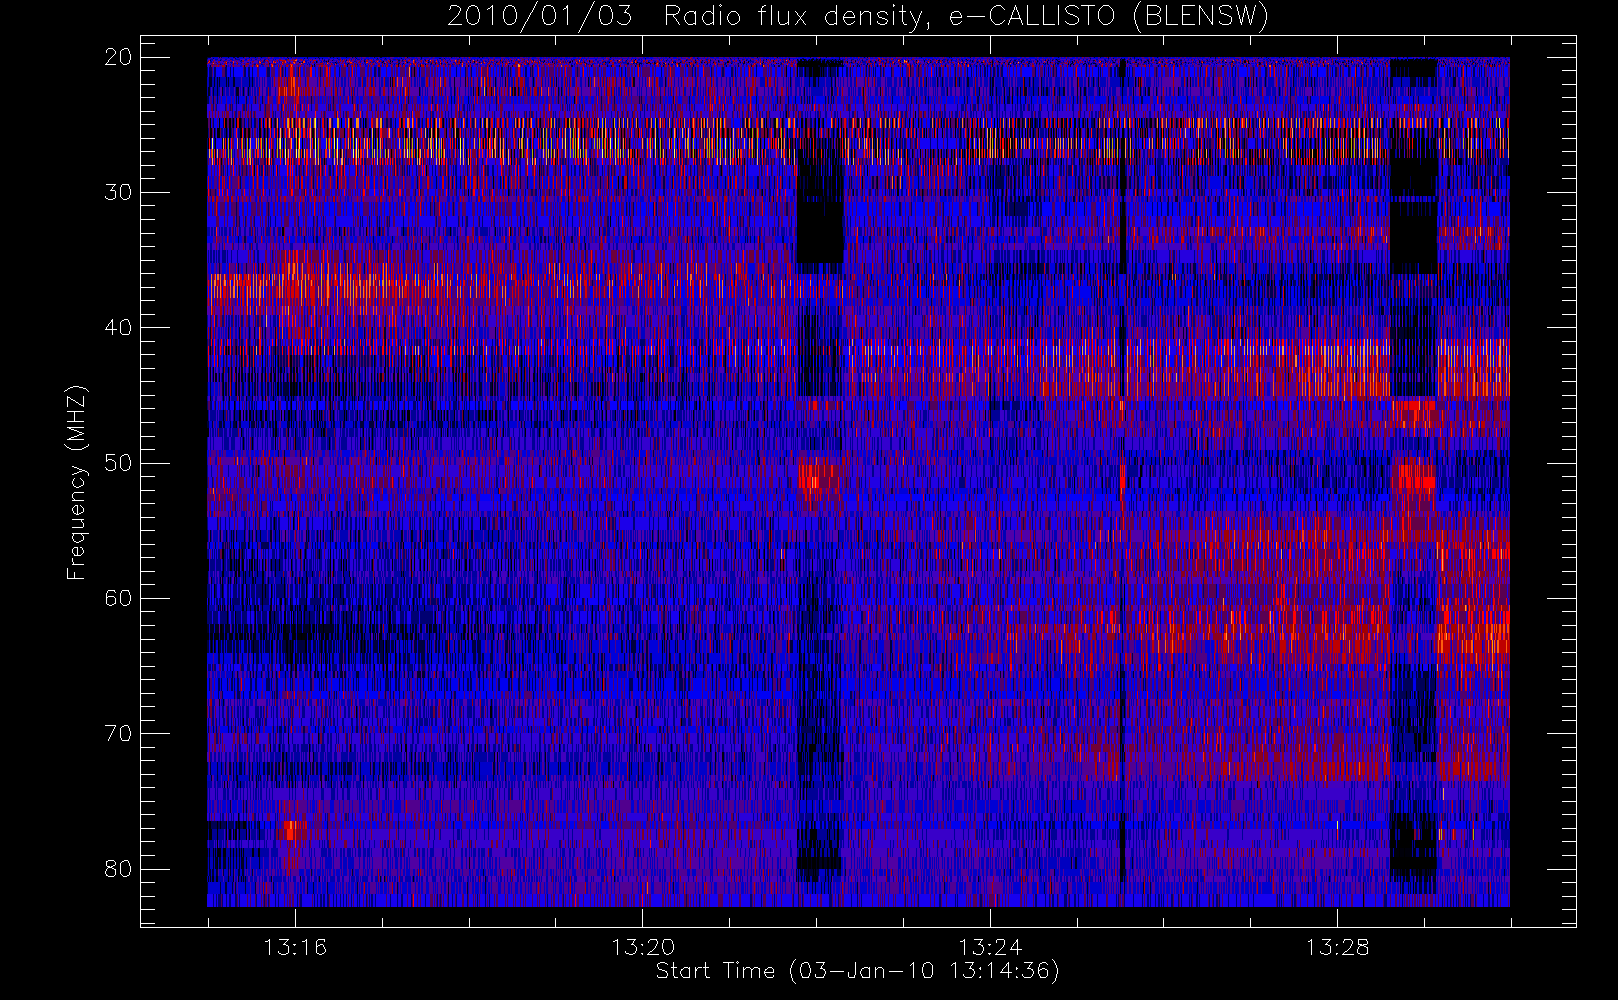Click the 30 frequency tick label
This screenshot has width=1618, height=1000.
118,192
